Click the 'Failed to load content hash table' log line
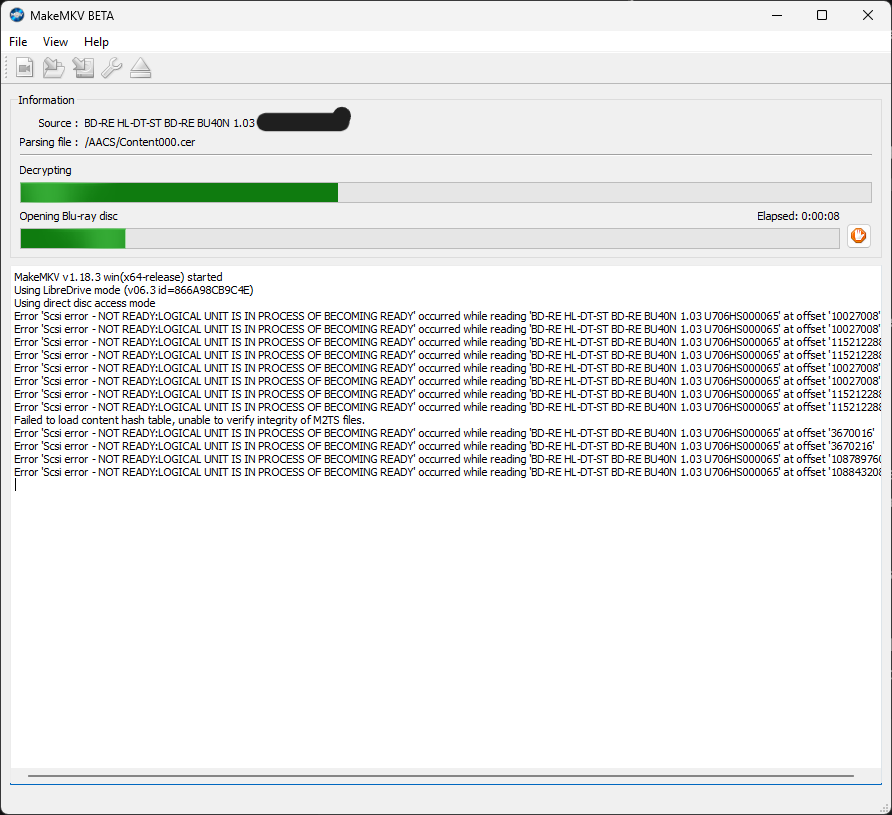This screenshot has height=815, width=892. pyautogui.click(x=189, y=420)
